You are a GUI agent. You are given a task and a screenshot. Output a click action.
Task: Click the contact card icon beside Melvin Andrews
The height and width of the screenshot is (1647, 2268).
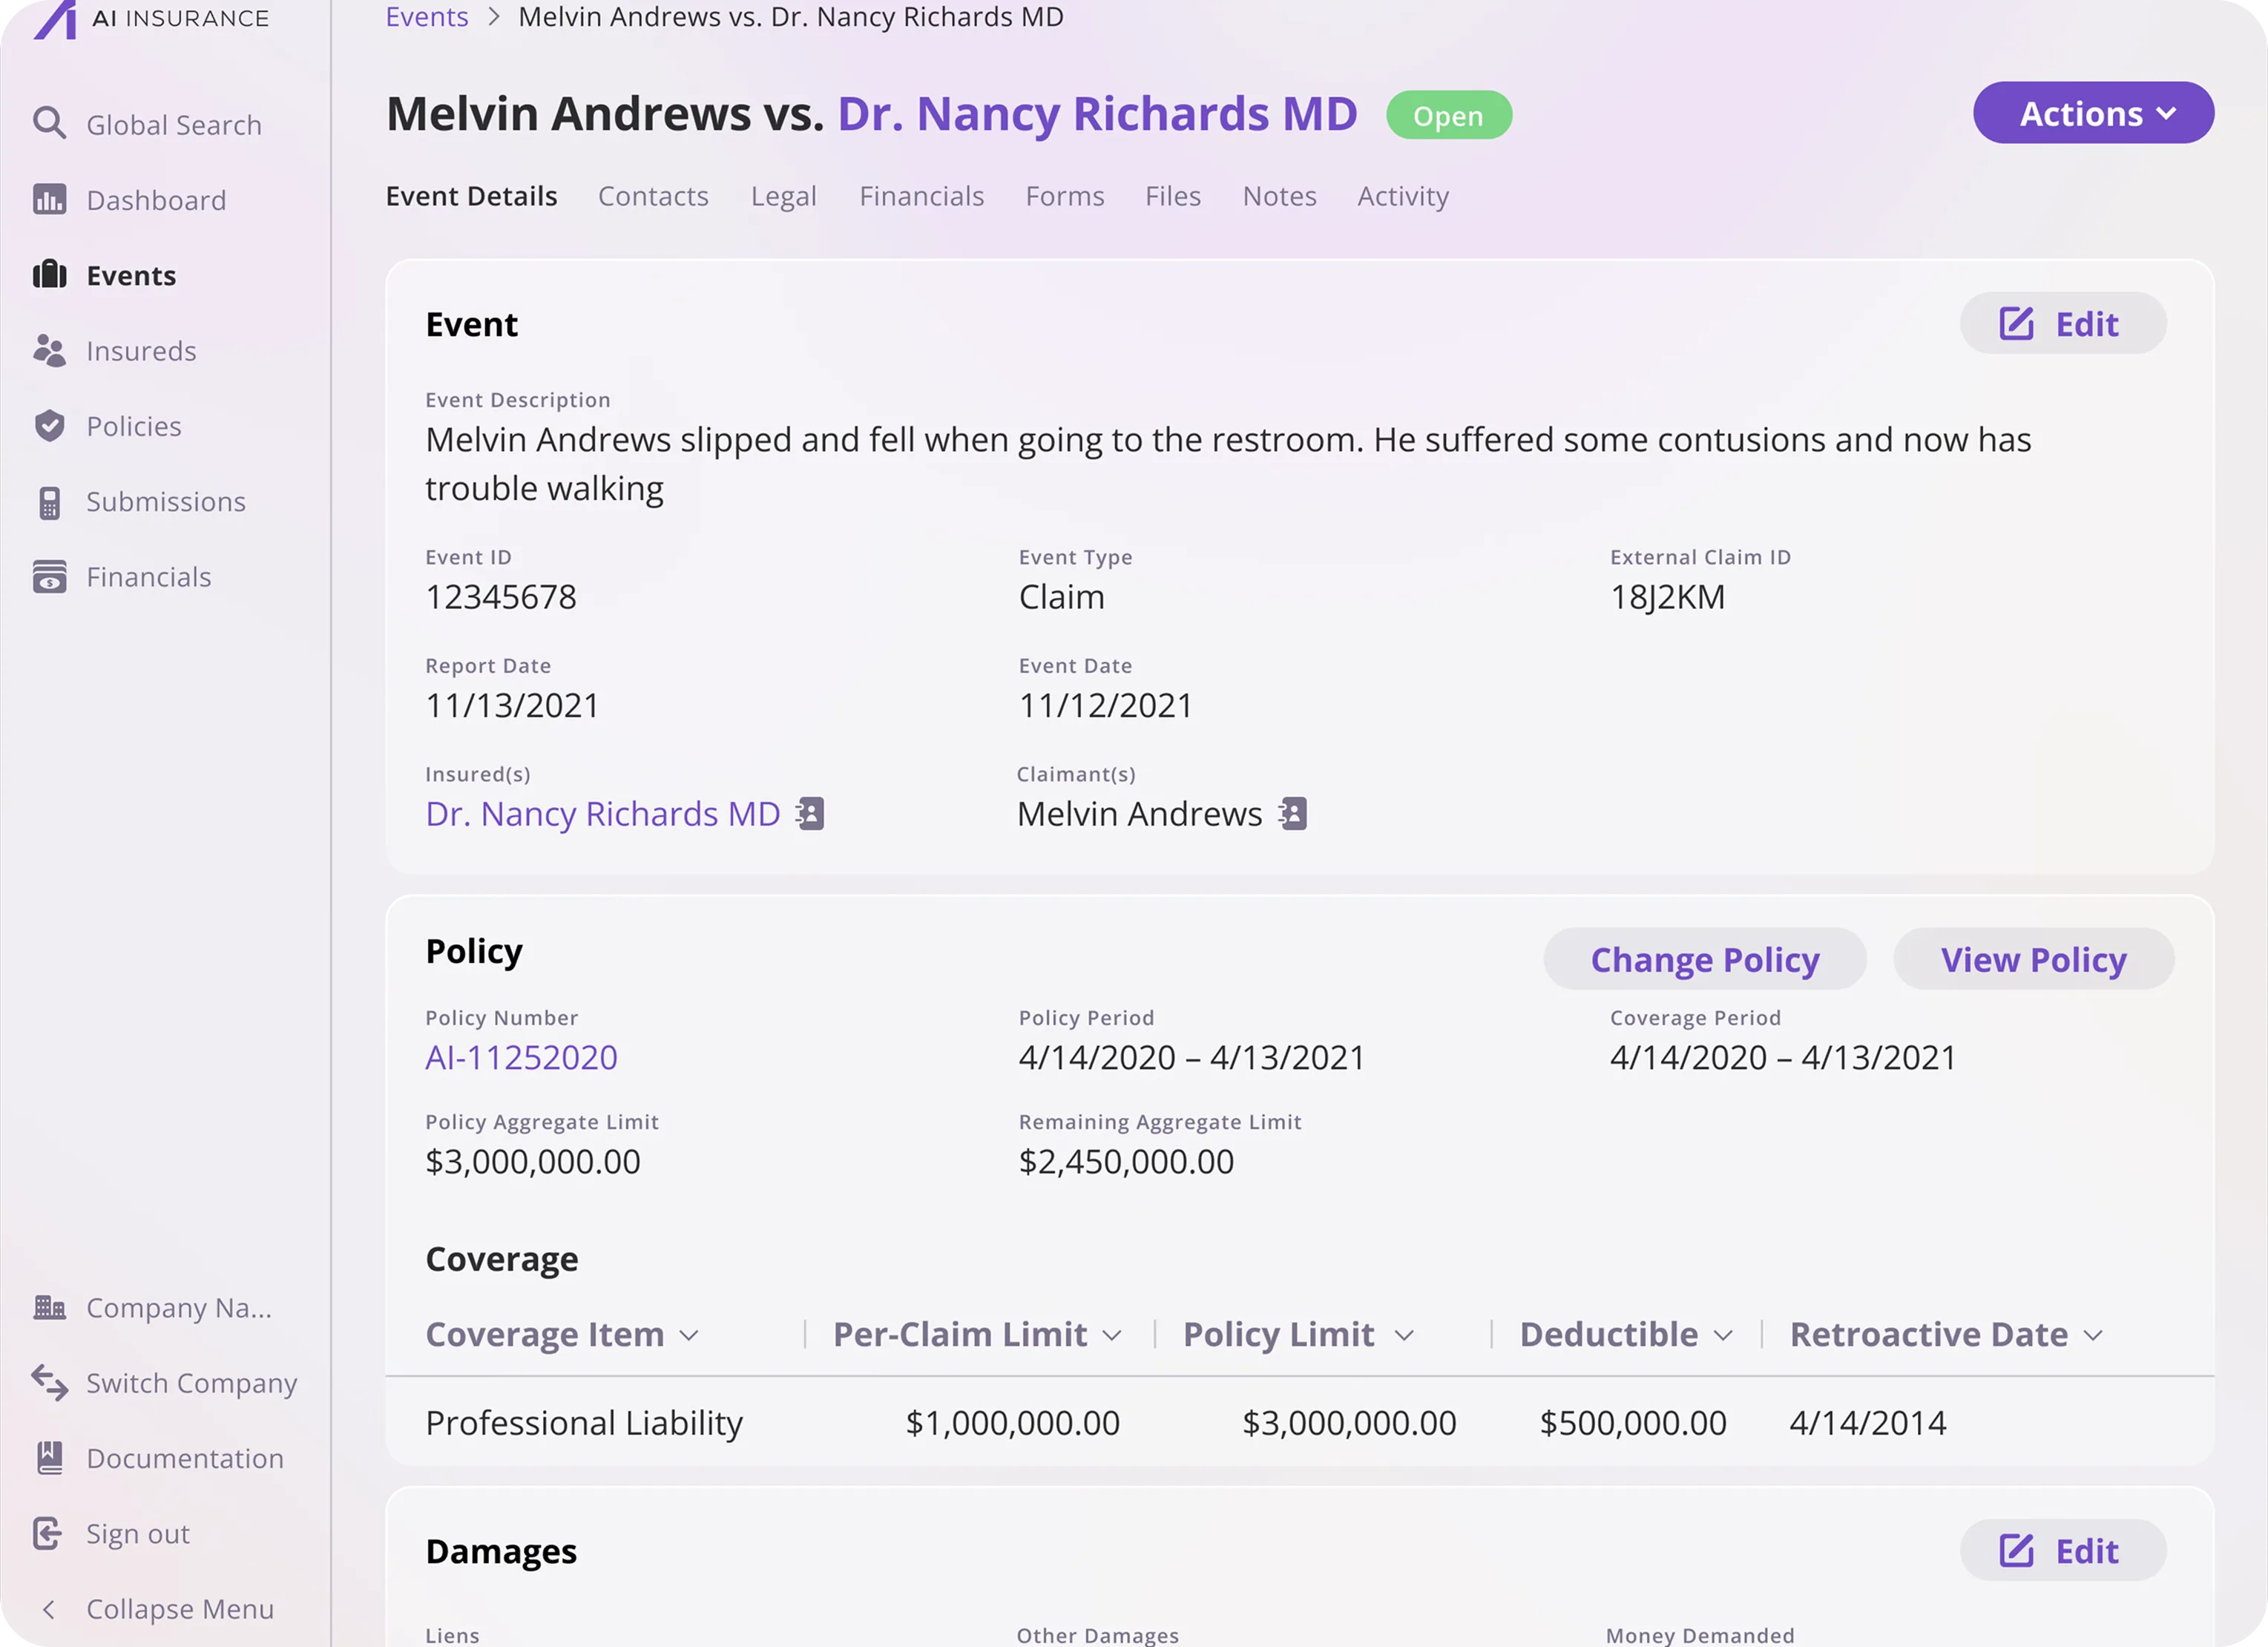[1292, 813]
